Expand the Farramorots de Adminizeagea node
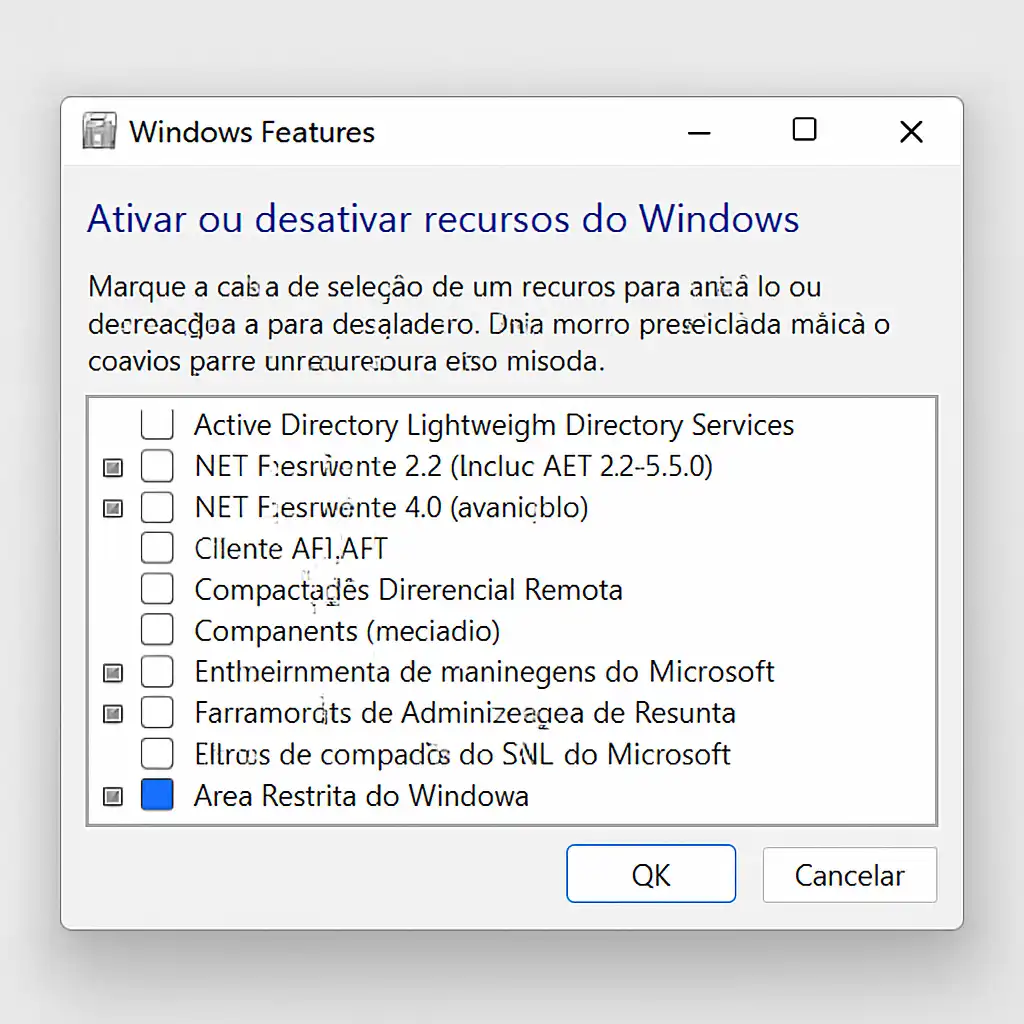This screenshot has height=1024, width=1024. (114, 713)
